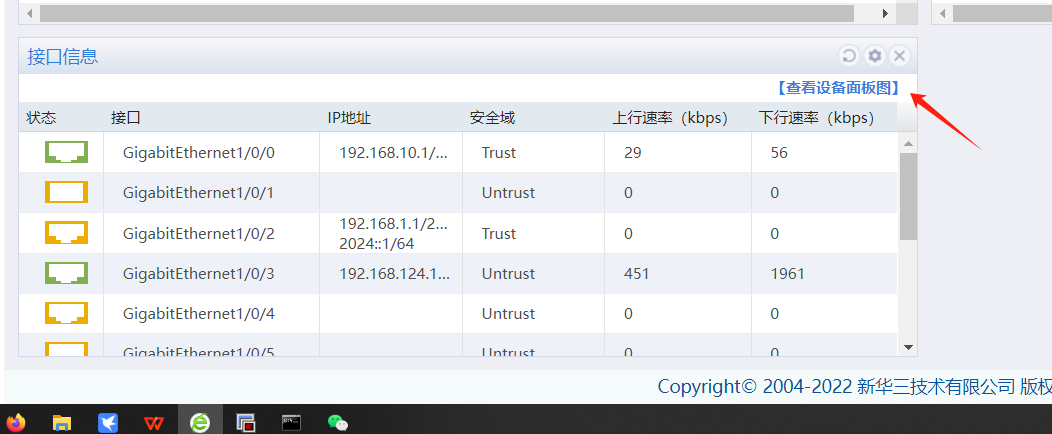Click the port status icon for GigabitEthernet1/0/1
Screen dimensions: 1052x434
coord(66,193)
